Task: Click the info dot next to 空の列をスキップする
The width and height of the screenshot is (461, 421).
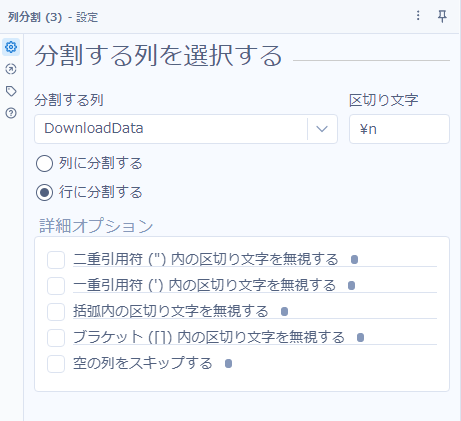Action: 228,363
